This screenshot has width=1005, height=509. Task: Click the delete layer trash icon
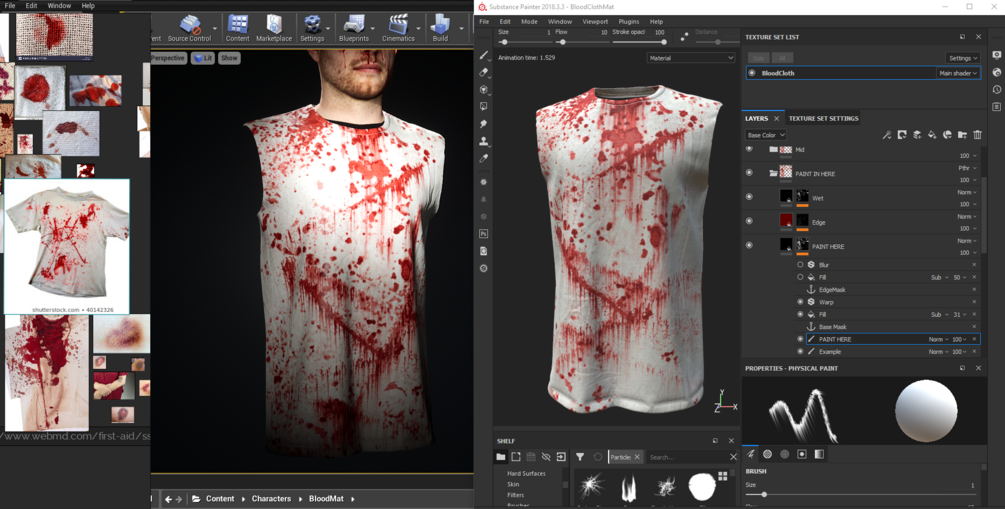(977, 135)
